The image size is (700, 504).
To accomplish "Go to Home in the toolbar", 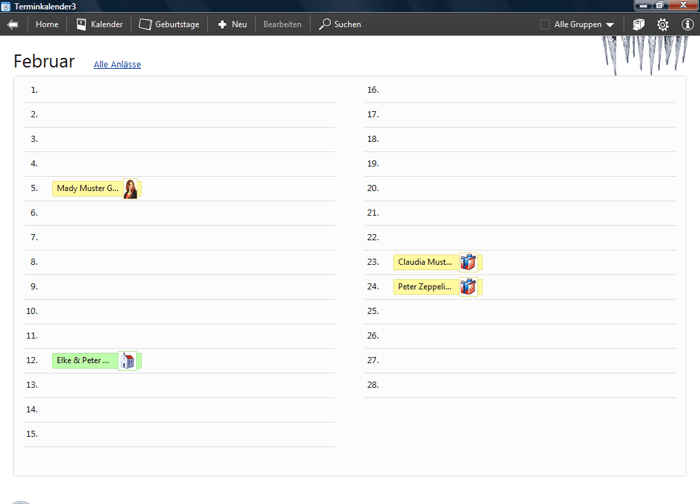I will (46, 24).
